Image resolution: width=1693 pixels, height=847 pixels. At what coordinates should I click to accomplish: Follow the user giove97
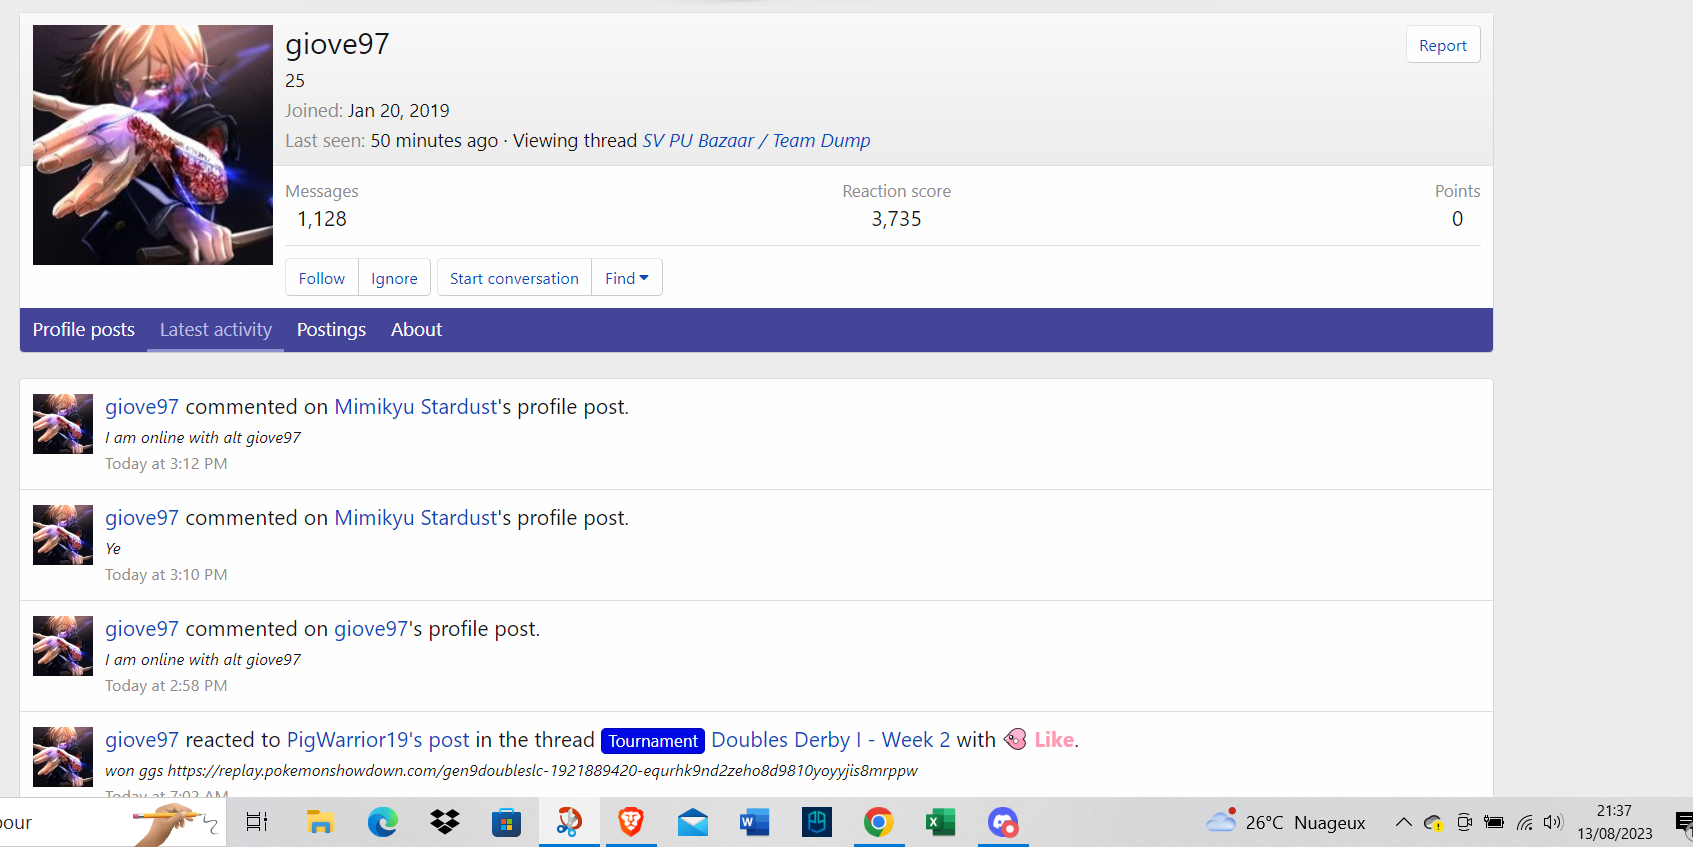tap(321, 278)
